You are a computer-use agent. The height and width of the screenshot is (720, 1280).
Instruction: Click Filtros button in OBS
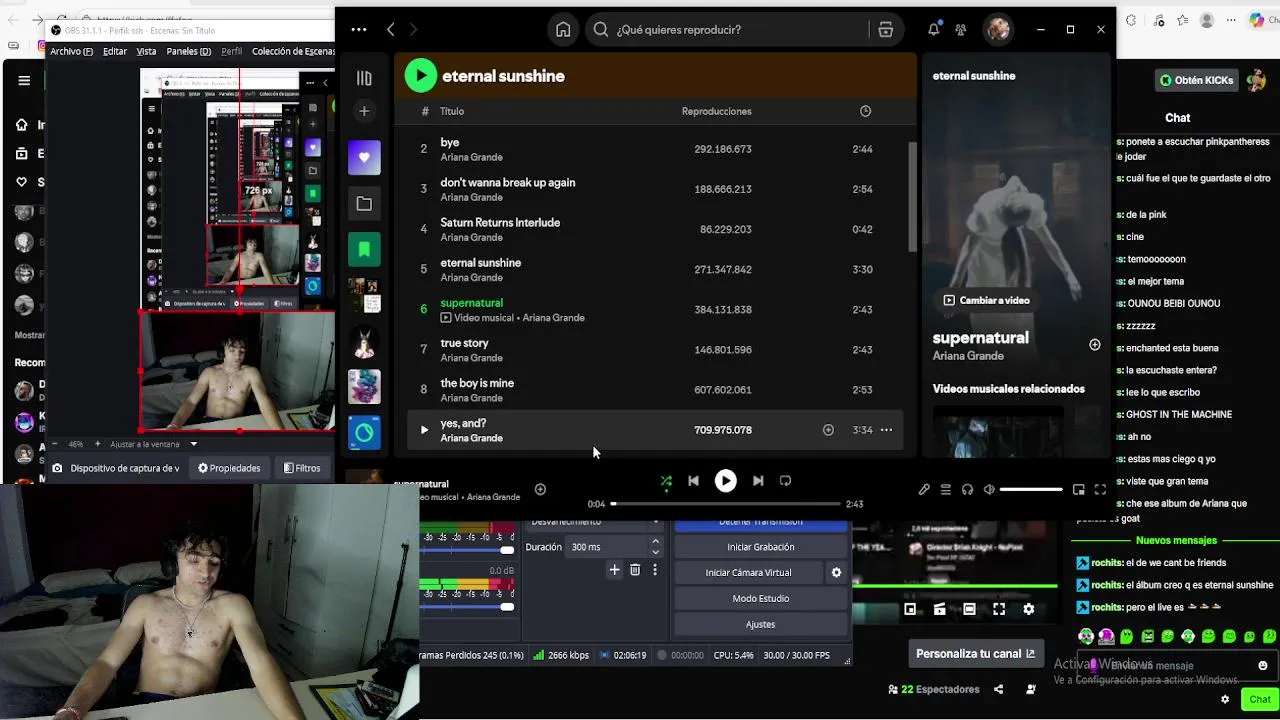point(302,468)
